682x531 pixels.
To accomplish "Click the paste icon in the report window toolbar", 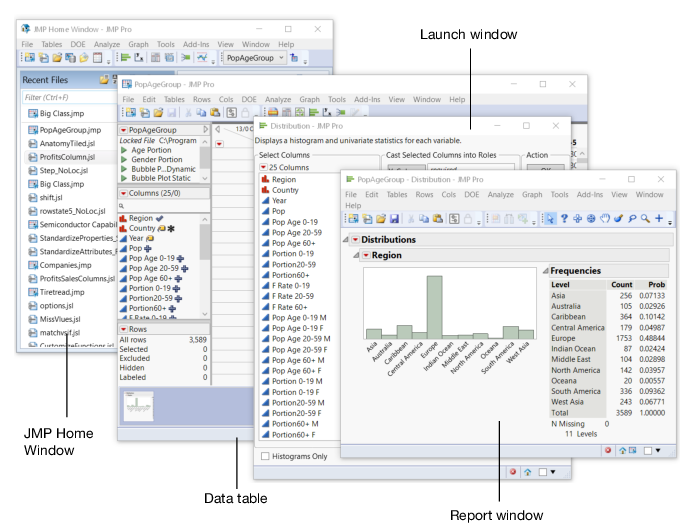I will click(x=438, y=219).
